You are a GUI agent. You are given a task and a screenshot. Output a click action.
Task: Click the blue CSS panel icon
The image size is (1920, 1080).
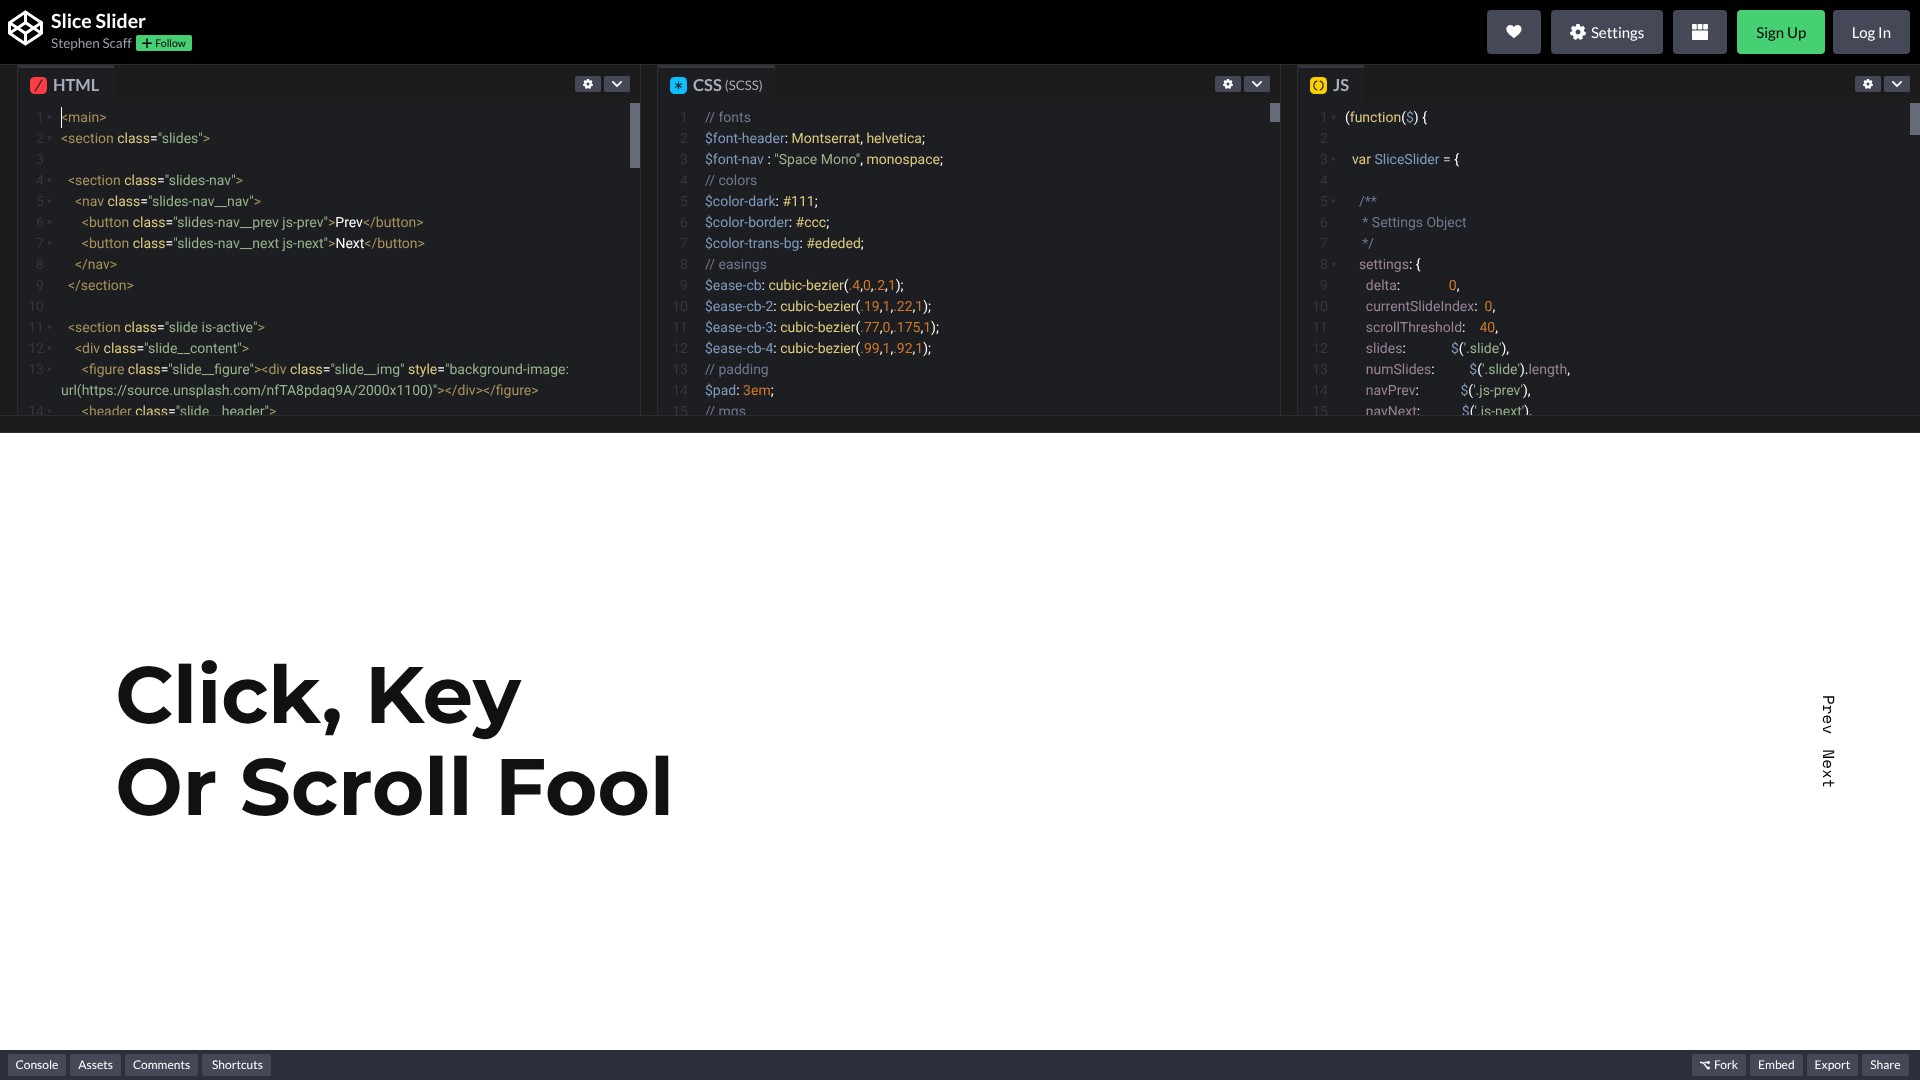click(678, 86)
